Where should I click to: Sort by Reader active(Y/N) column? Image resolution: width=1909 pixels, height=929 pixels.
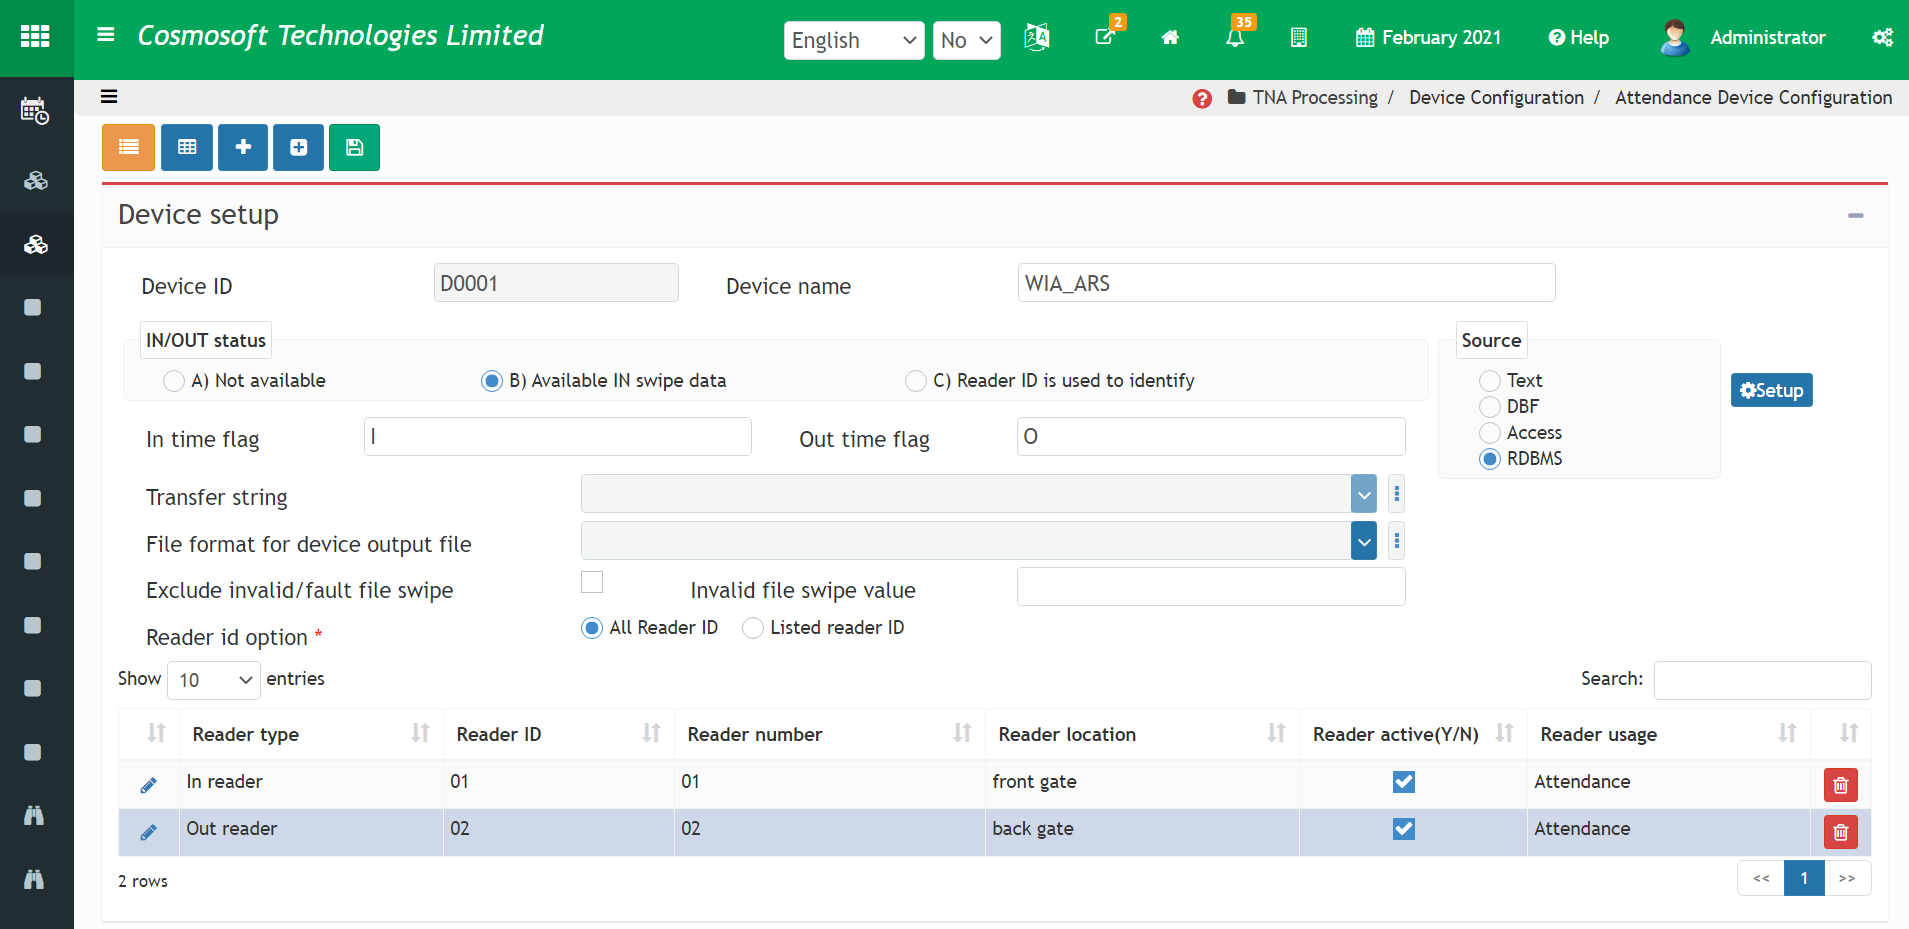click(1413, 735)
